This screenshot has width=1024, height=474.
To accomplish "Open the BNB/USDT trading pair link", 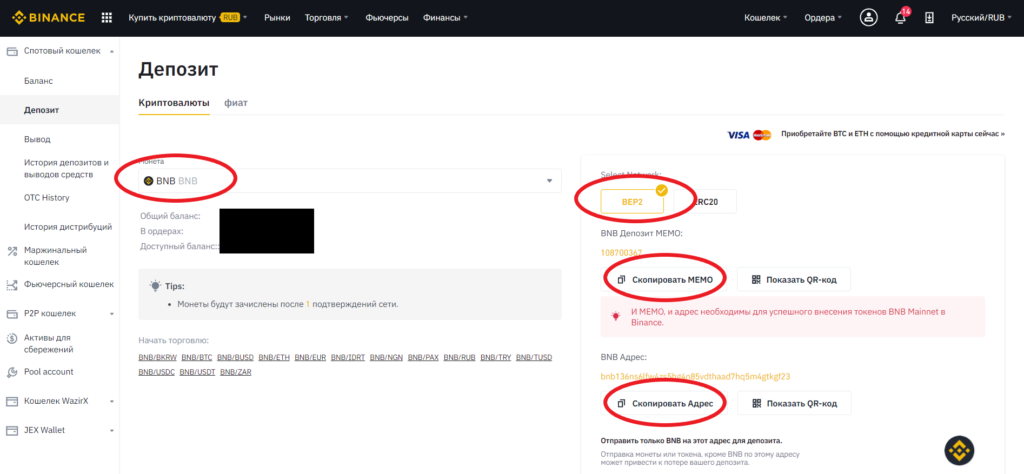I will (x=197, y=372).
